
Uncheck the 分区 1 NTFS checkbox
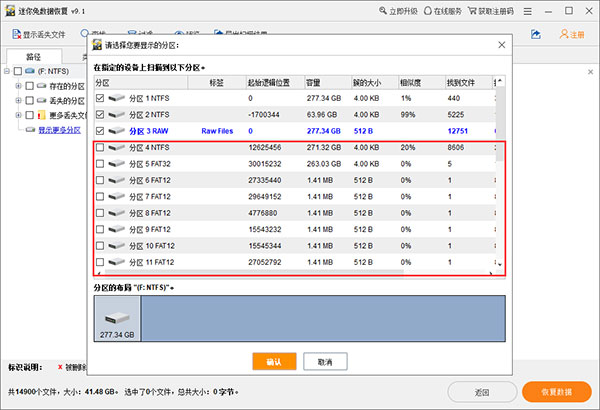(x=99, y=99)
